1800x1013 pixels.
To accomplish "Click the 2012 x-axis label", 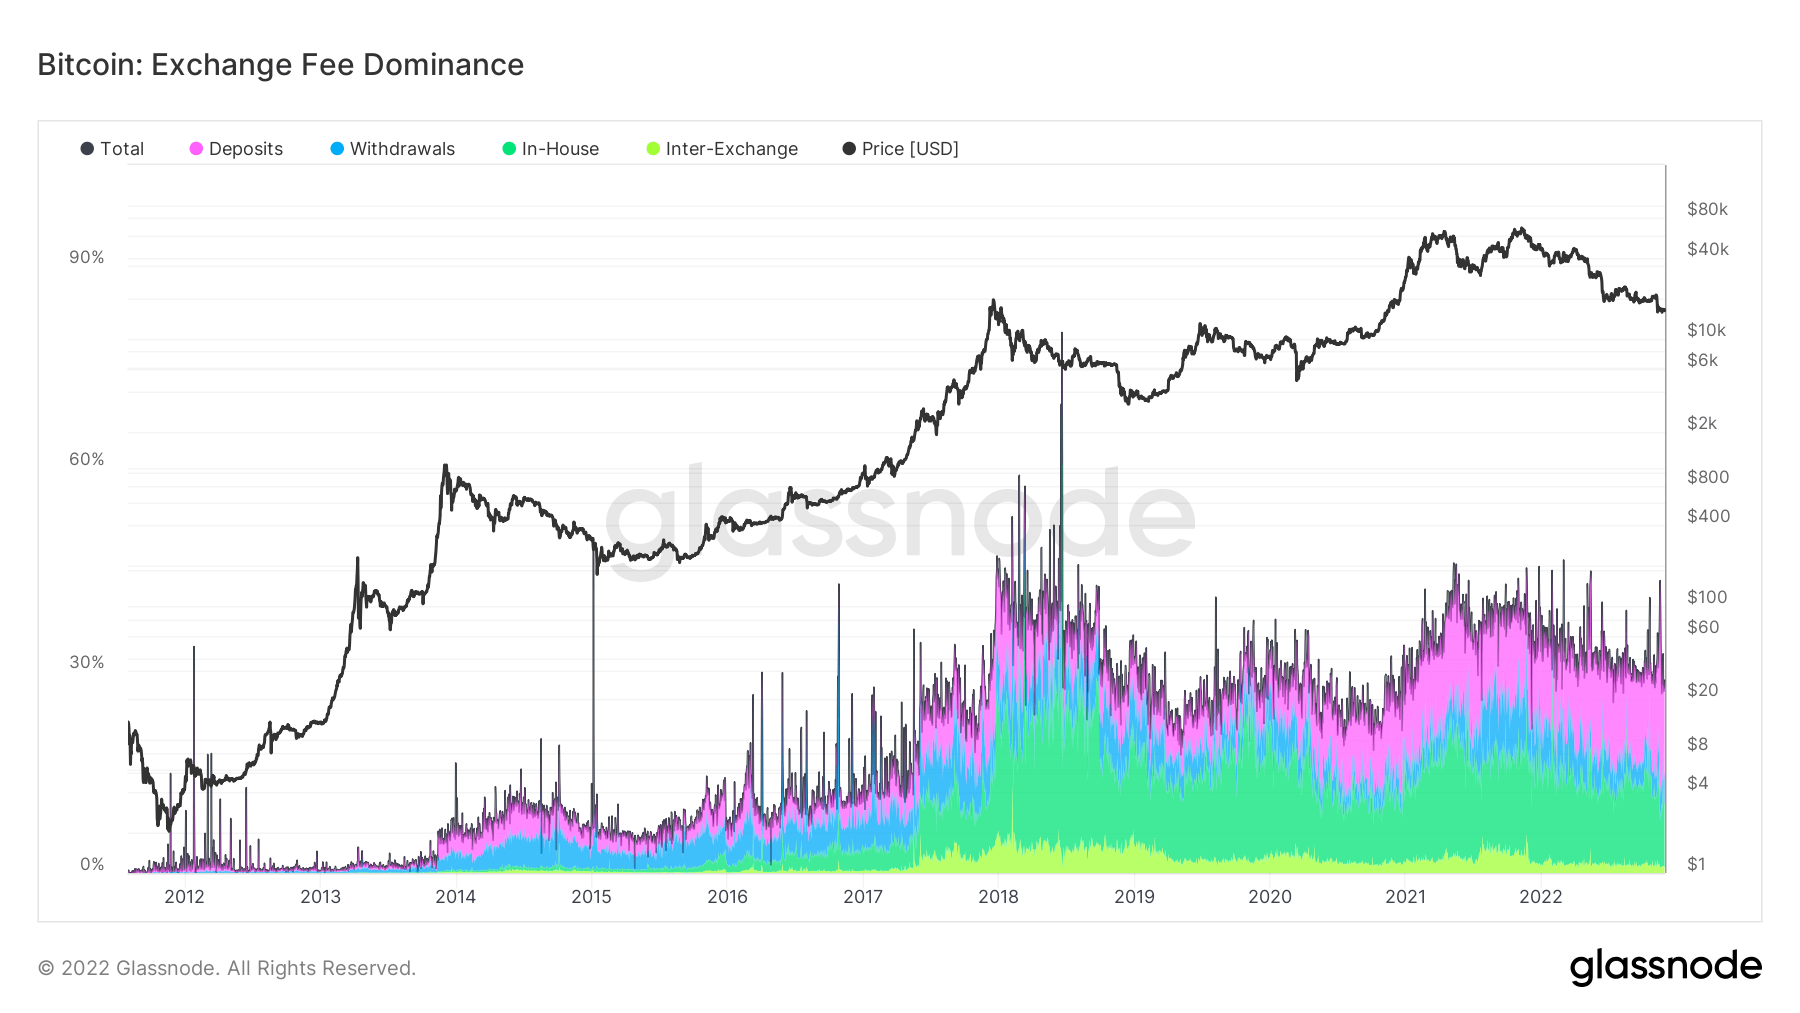I will [184, 897].
